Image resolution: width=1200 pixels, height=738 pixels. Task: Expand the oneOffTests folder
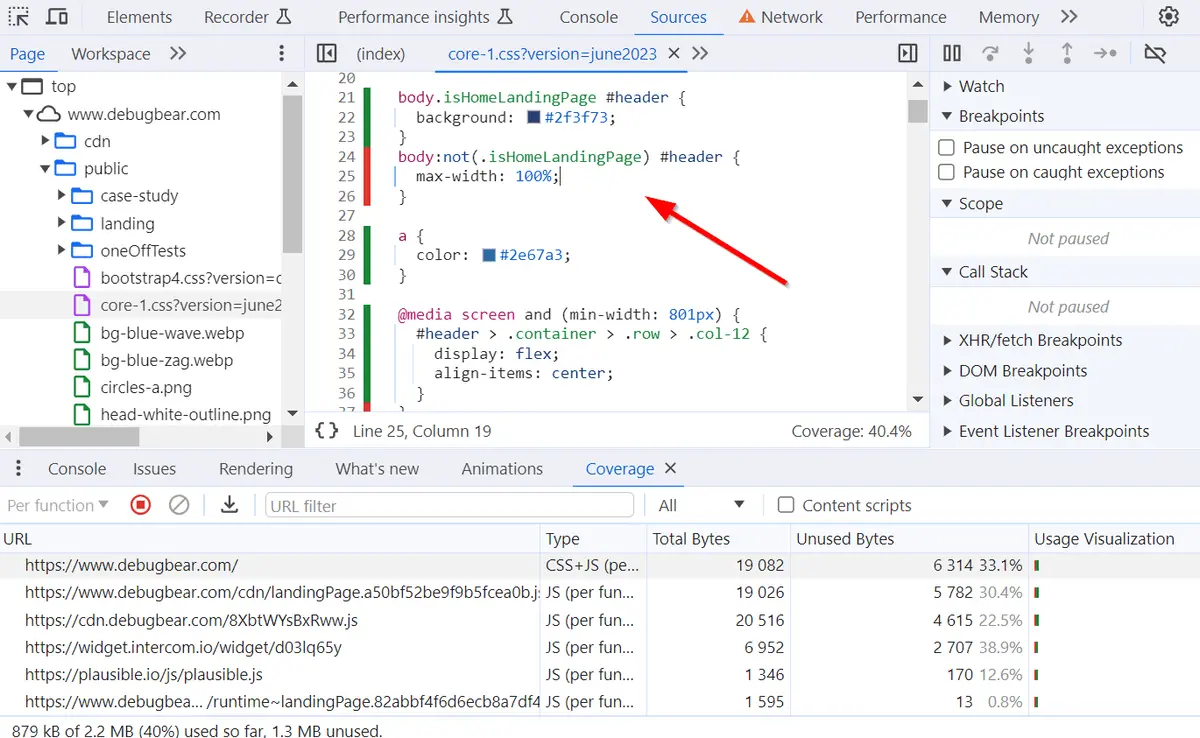click(61, 251)
